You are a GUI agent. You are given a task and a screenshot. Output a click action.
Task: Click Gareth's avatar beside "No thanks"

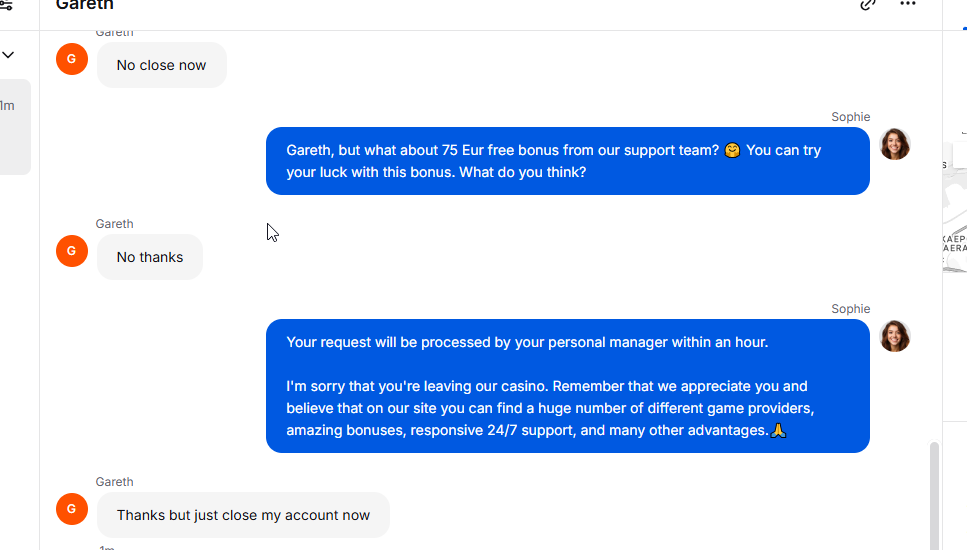point(72,251)
